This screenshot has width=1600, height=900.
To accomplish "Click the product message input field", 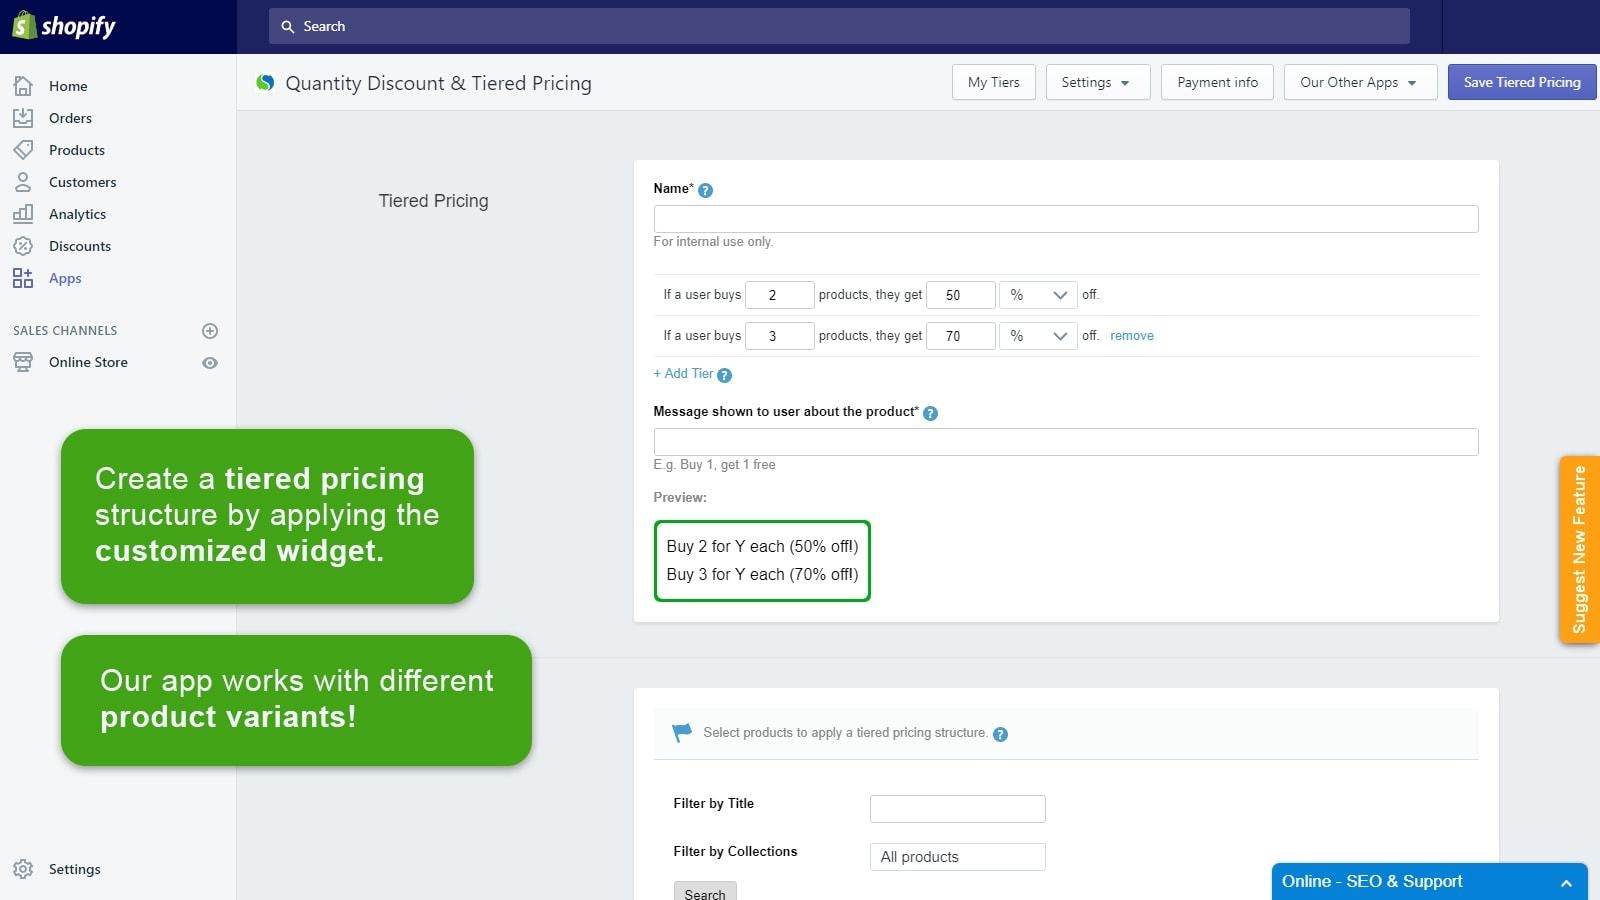I will tap(1066, 442).
